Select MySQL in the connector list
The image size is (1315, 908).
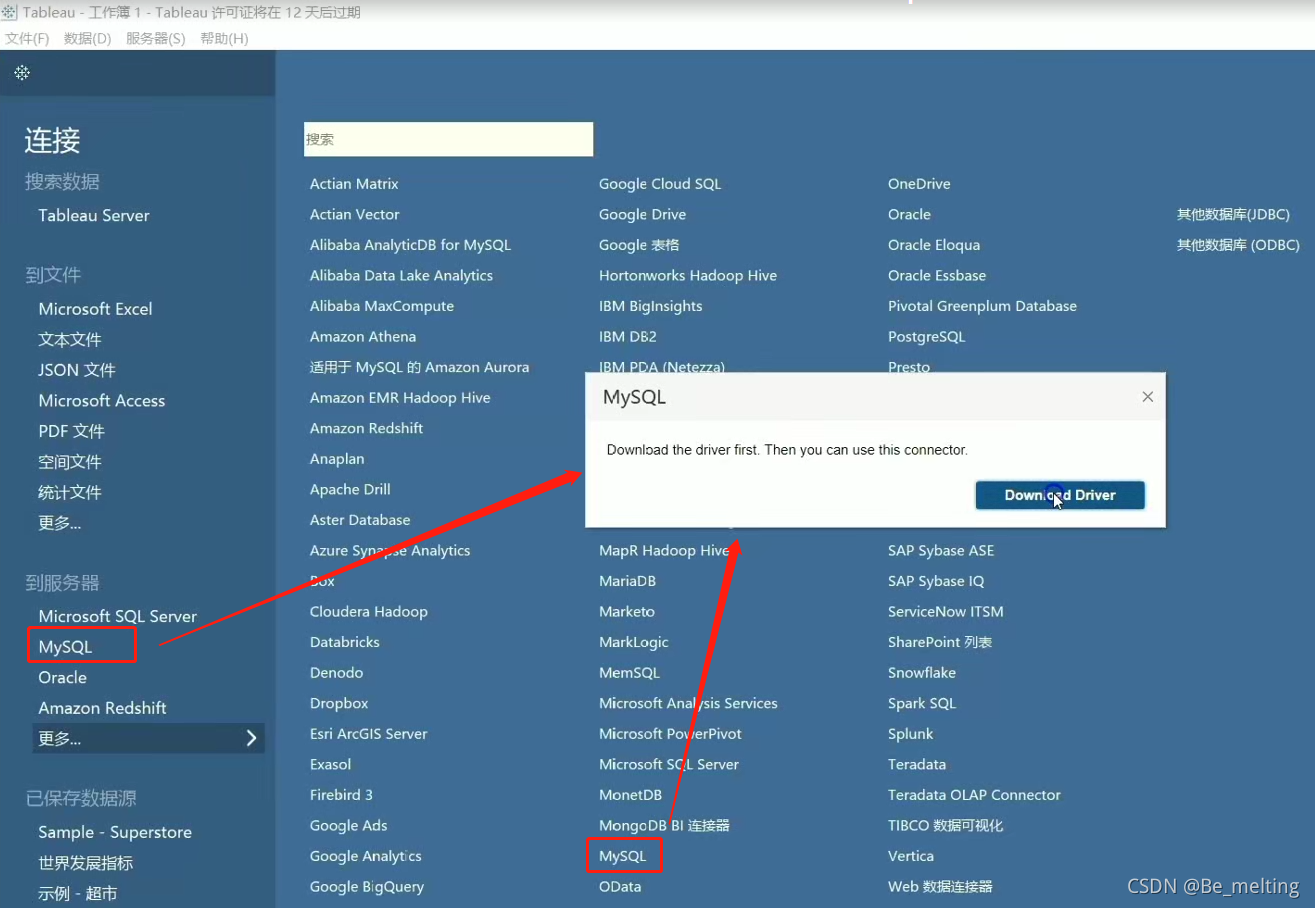[x=623, y=857]
